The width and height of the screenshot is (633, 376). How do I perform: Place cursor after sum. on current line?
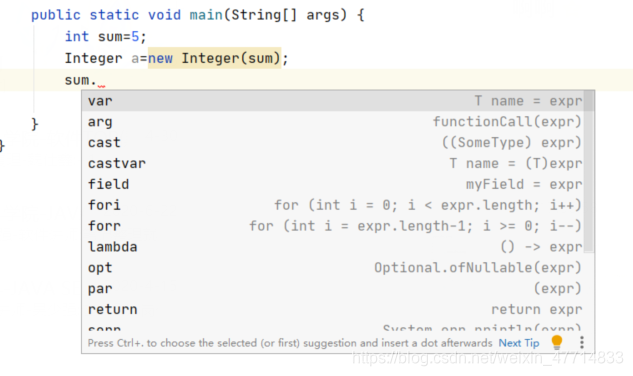click(x=99, y=80)
